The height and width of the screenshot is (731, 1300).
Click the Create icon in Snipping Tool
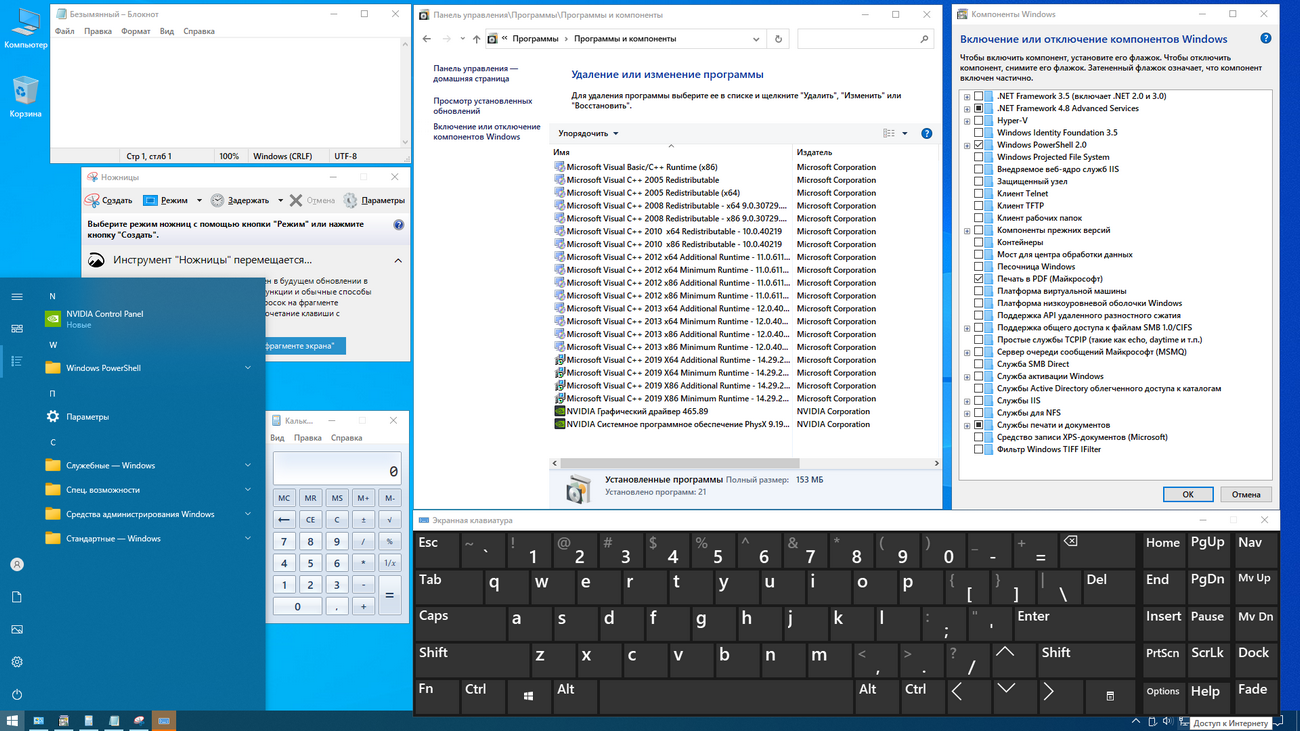pos(93,200)
